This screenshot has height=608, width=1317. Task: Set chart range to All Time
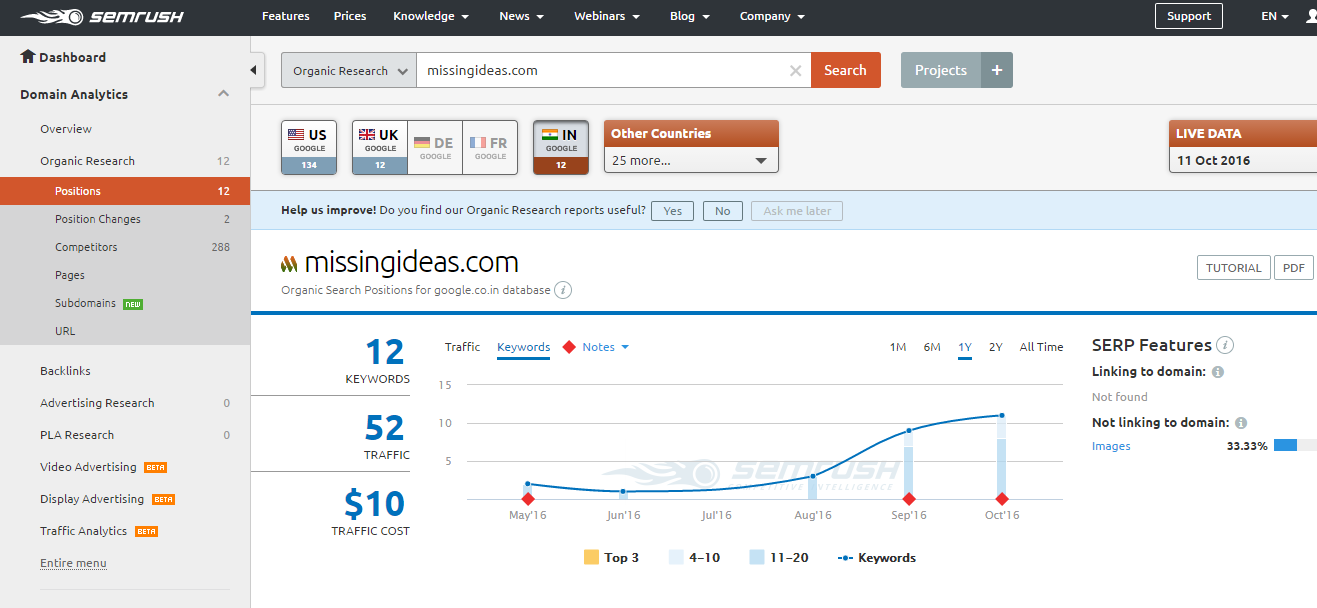[x=1041, y=347]
